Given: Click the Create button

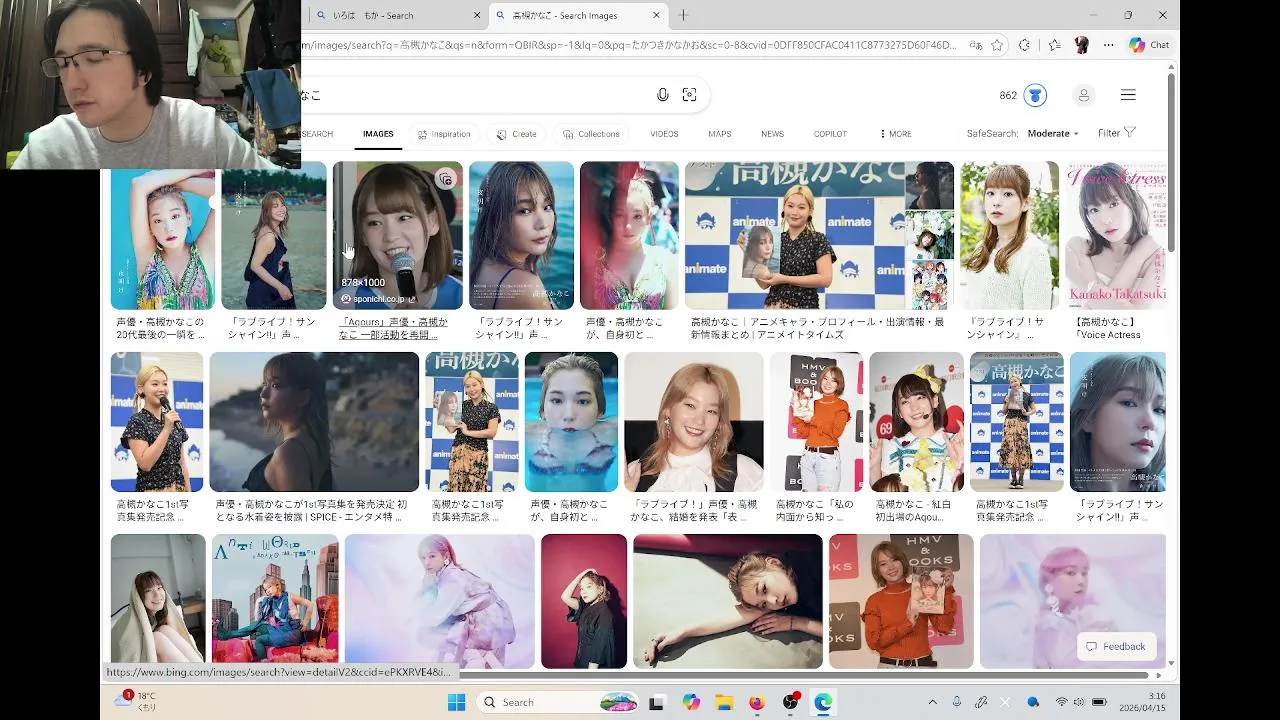Looking at the screenshot, I should [516, 134].
